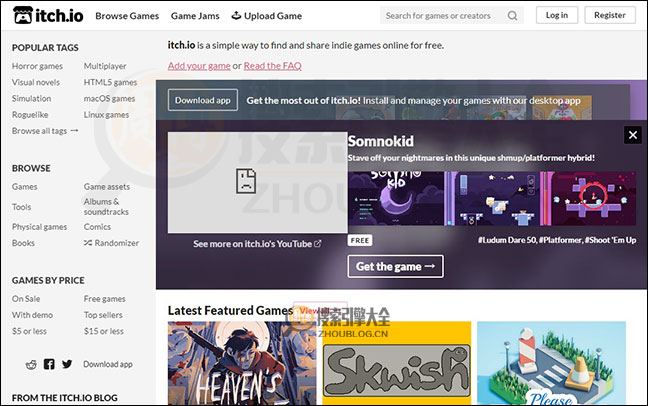Viewport: 648px width, 406px height.
Task: Open the Twitter social icon
Action: 67,364
